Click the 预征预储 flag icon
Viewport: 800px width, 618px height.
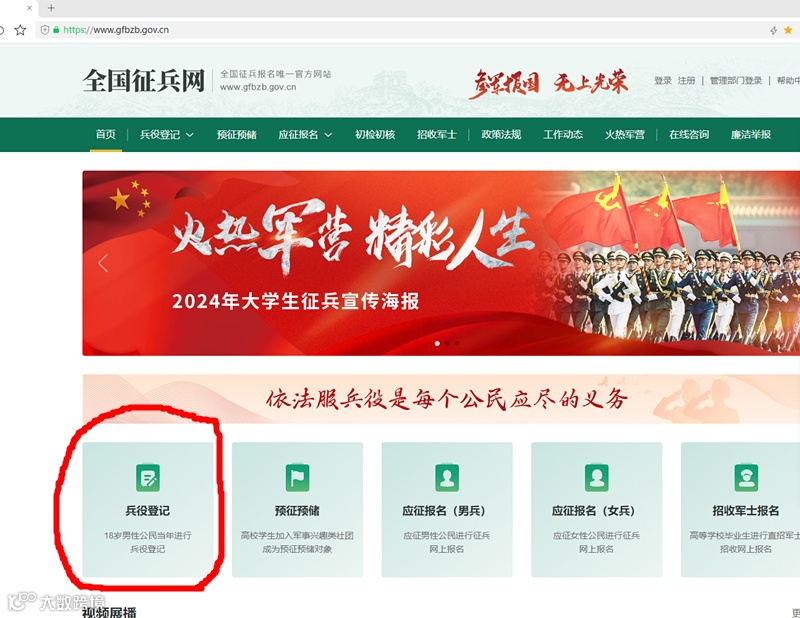coord(297,478)
